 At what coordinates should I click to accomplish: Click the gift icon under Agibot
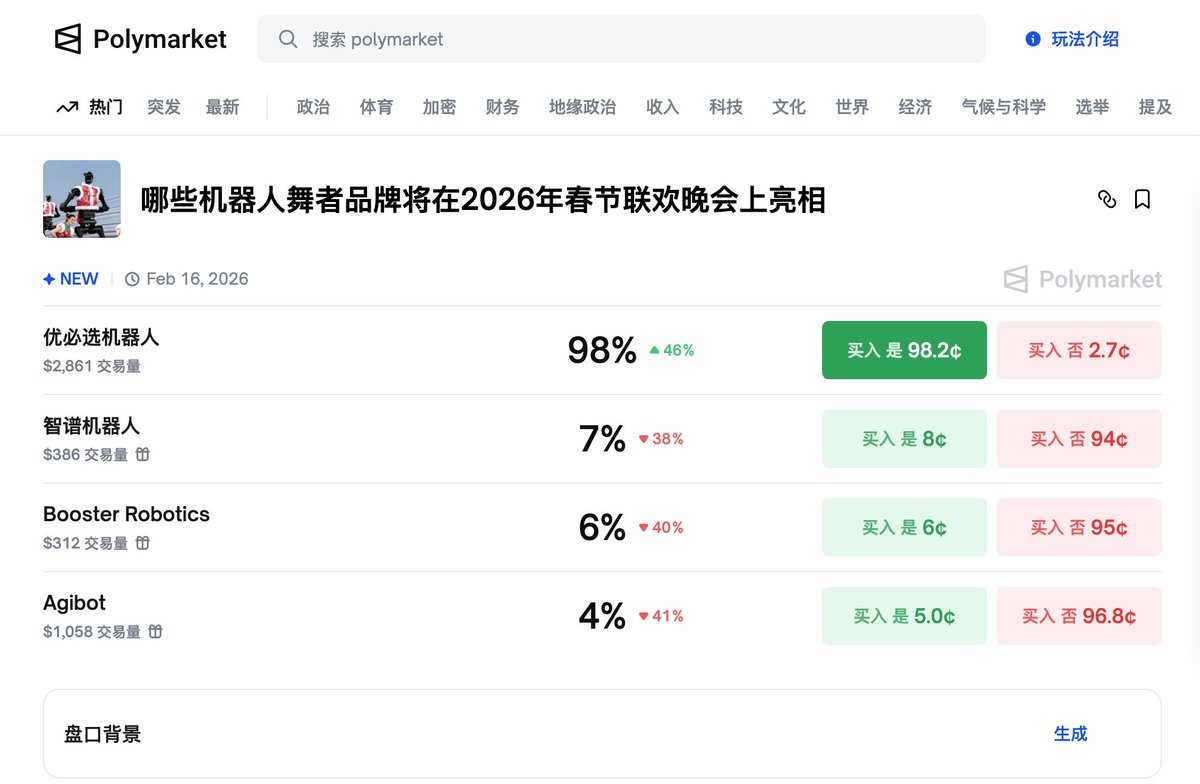click(x=155, y=632)
